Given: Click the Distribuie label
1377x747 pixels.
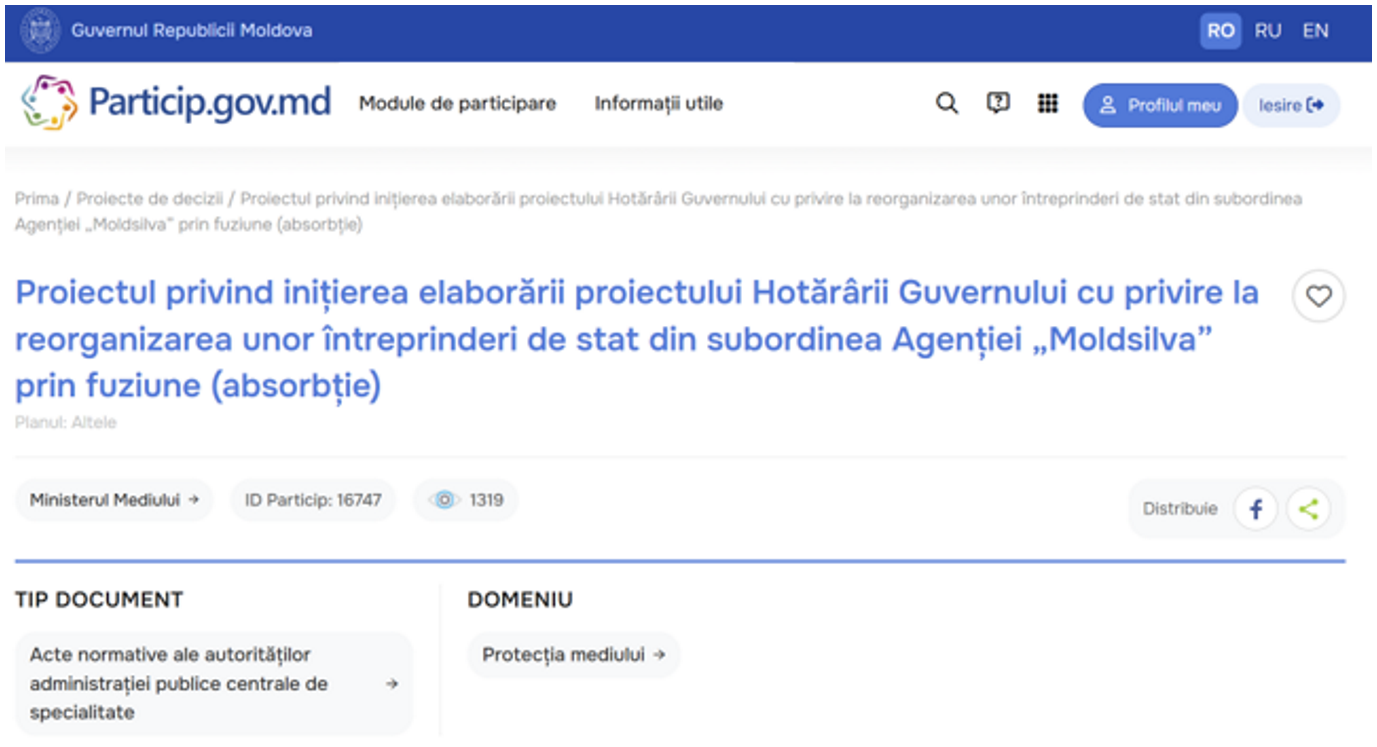Looking at the screenshot, I should [1180, 509].
